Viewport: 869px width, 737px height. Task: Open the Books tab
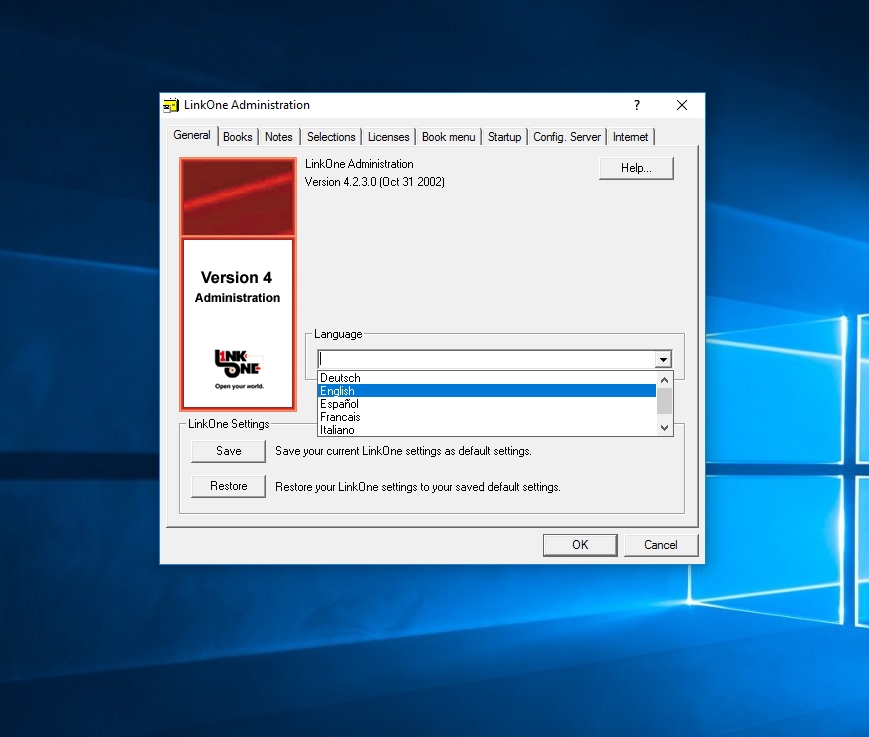click(x=238, y=137)
